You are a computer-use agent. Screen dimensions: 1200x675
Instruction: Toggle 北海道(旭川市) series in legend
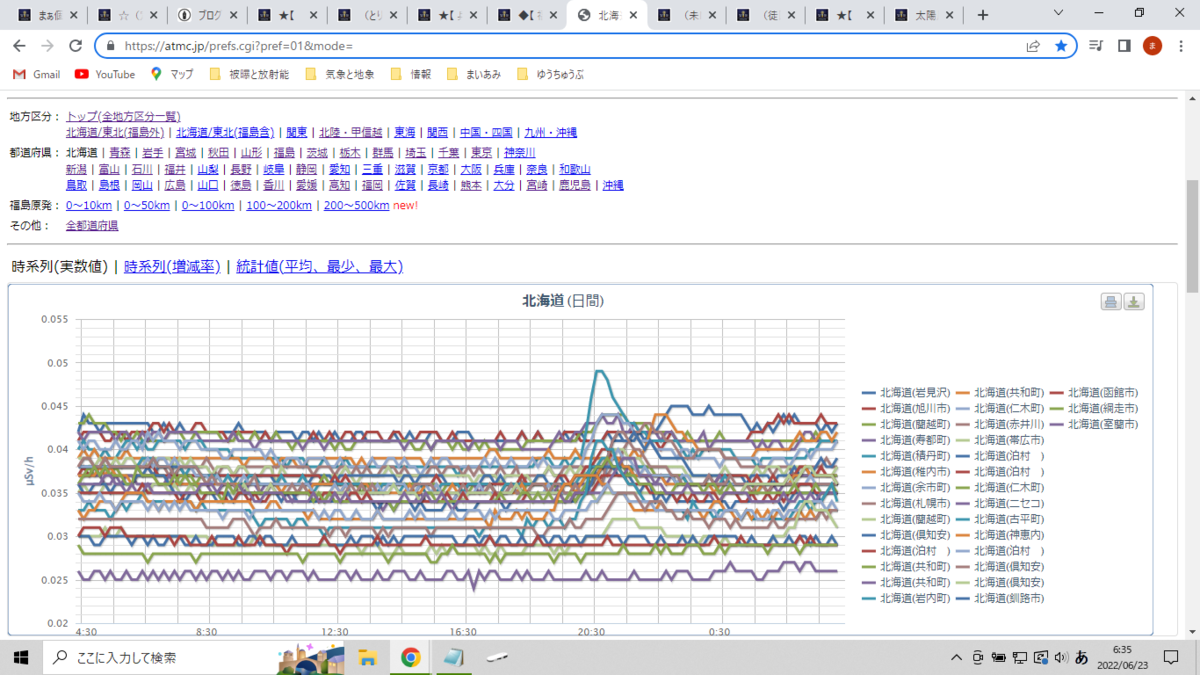click(x=907, y=408)
